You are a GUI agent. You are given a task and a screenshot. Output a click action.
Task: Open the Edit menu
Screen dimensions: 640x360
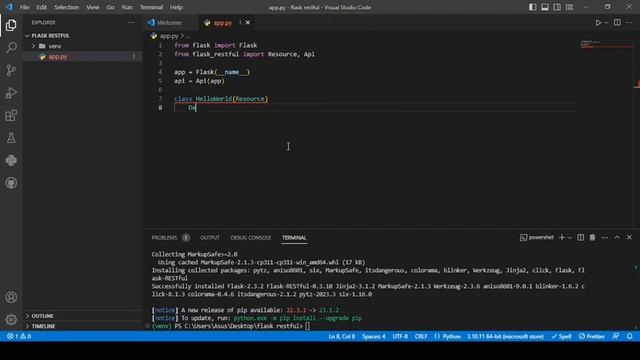[42, 7]
